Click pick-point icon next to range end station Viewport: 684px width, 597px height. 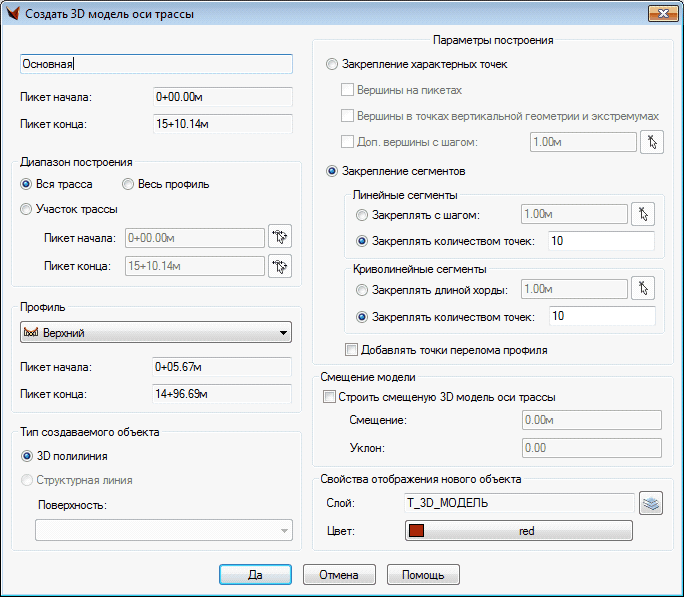(279, 266)
